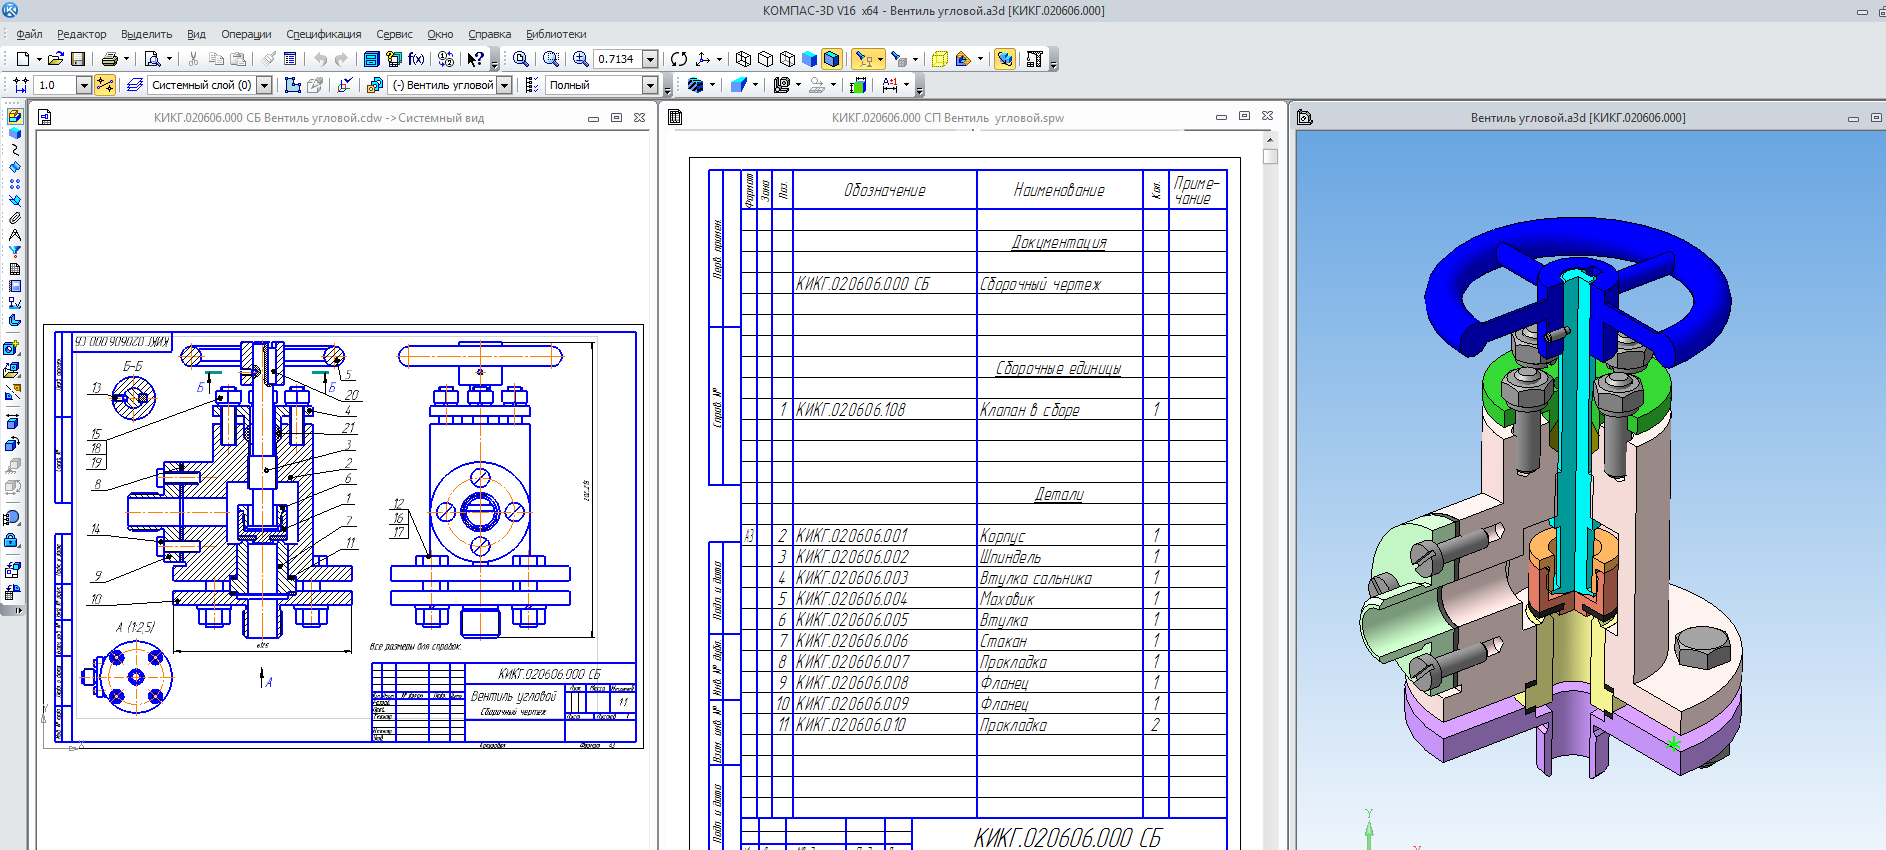
Task: Open part editing icon in left toolbar top
Action: coord(14,116)
